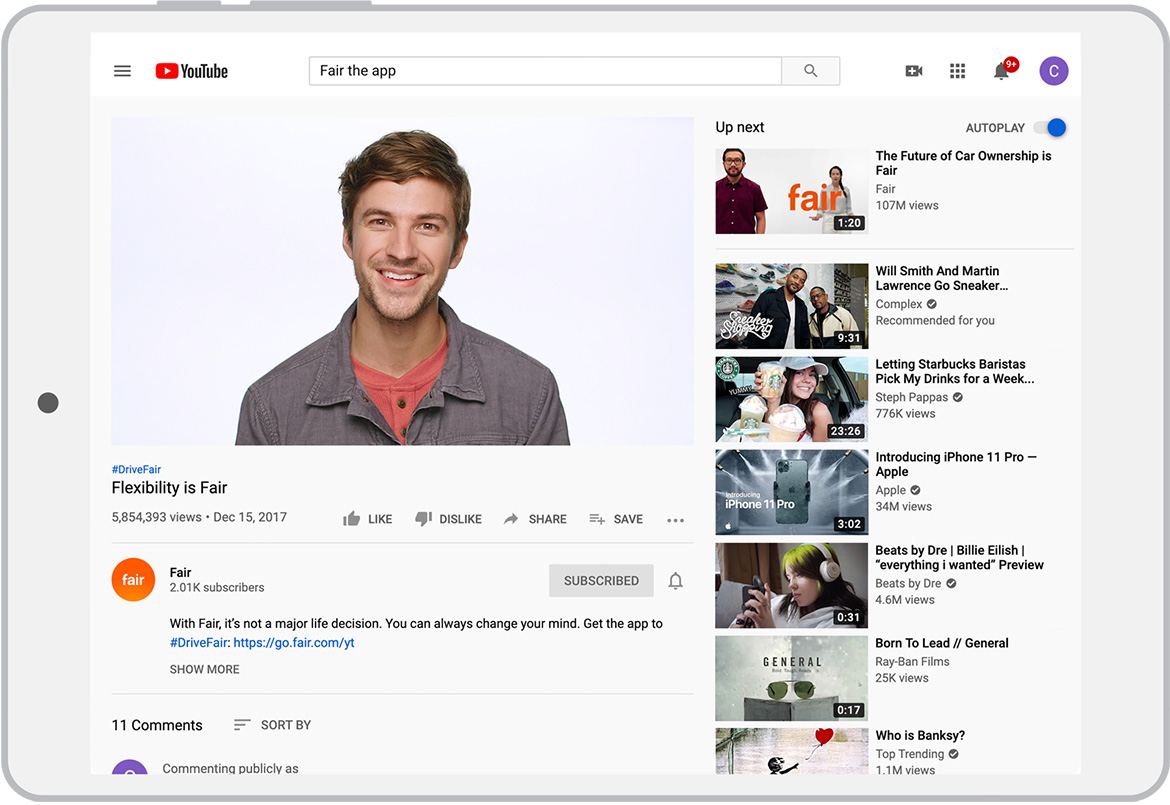The image size is (1170, 805).
Task: Expand description with SHOW MORE
Action: tap(204, 669)
